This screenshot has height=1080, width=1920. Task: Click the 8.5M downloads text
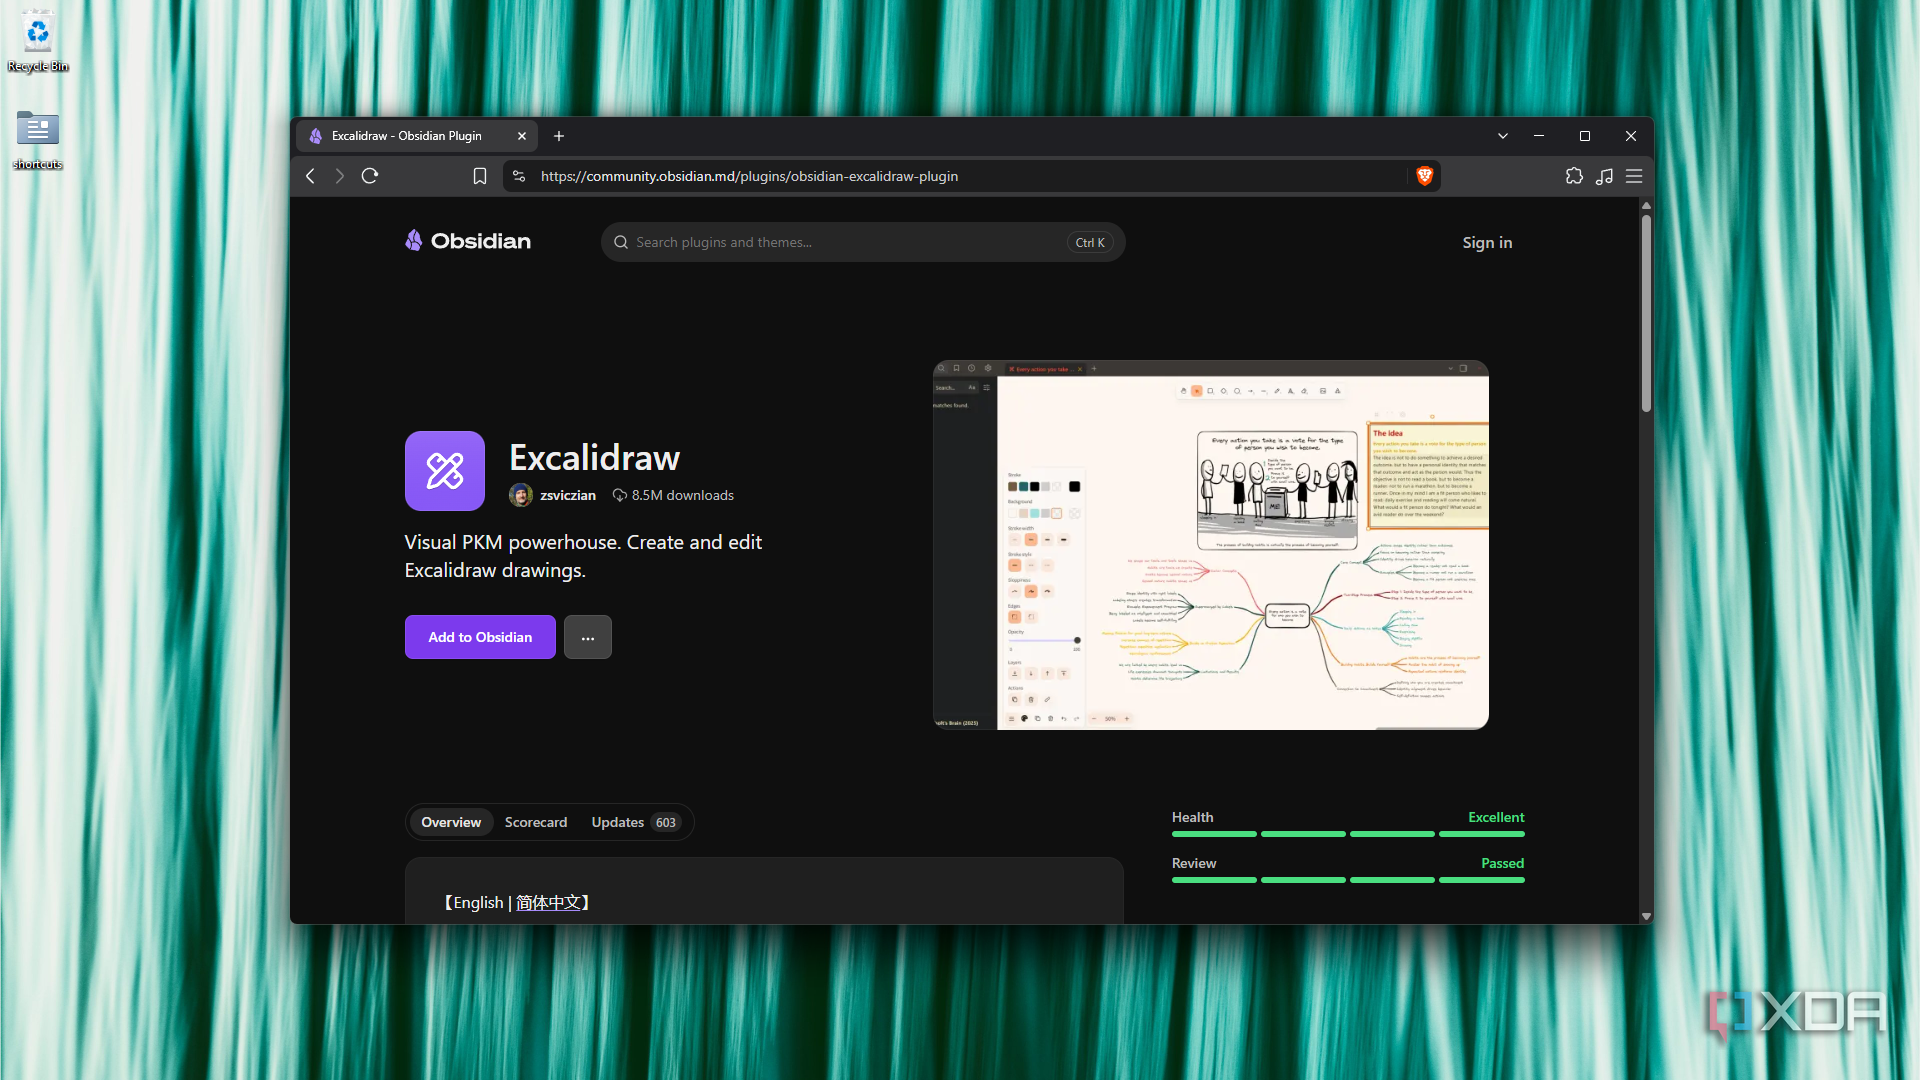click(x=683, y=495)
